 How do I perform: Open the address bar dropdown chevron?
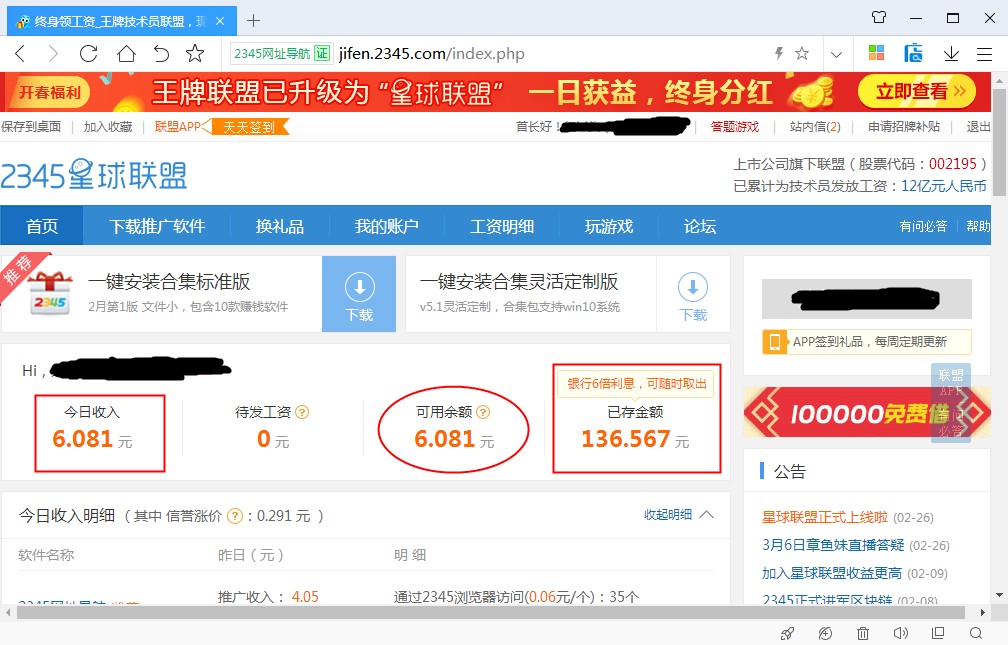click(x=837, y=53)
